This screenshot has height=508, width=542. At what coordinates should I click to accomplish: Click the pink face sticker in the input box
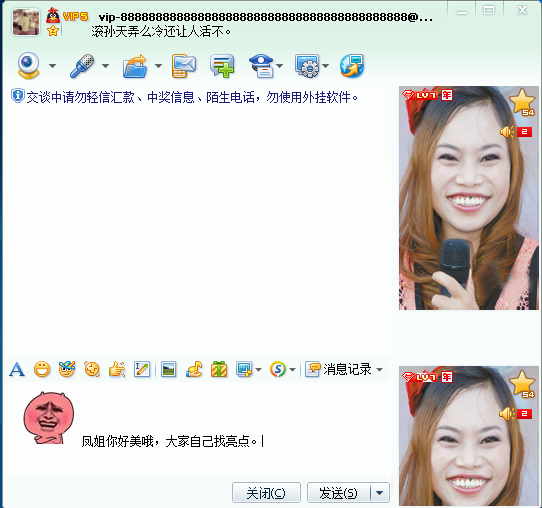(x=48, y=417)
